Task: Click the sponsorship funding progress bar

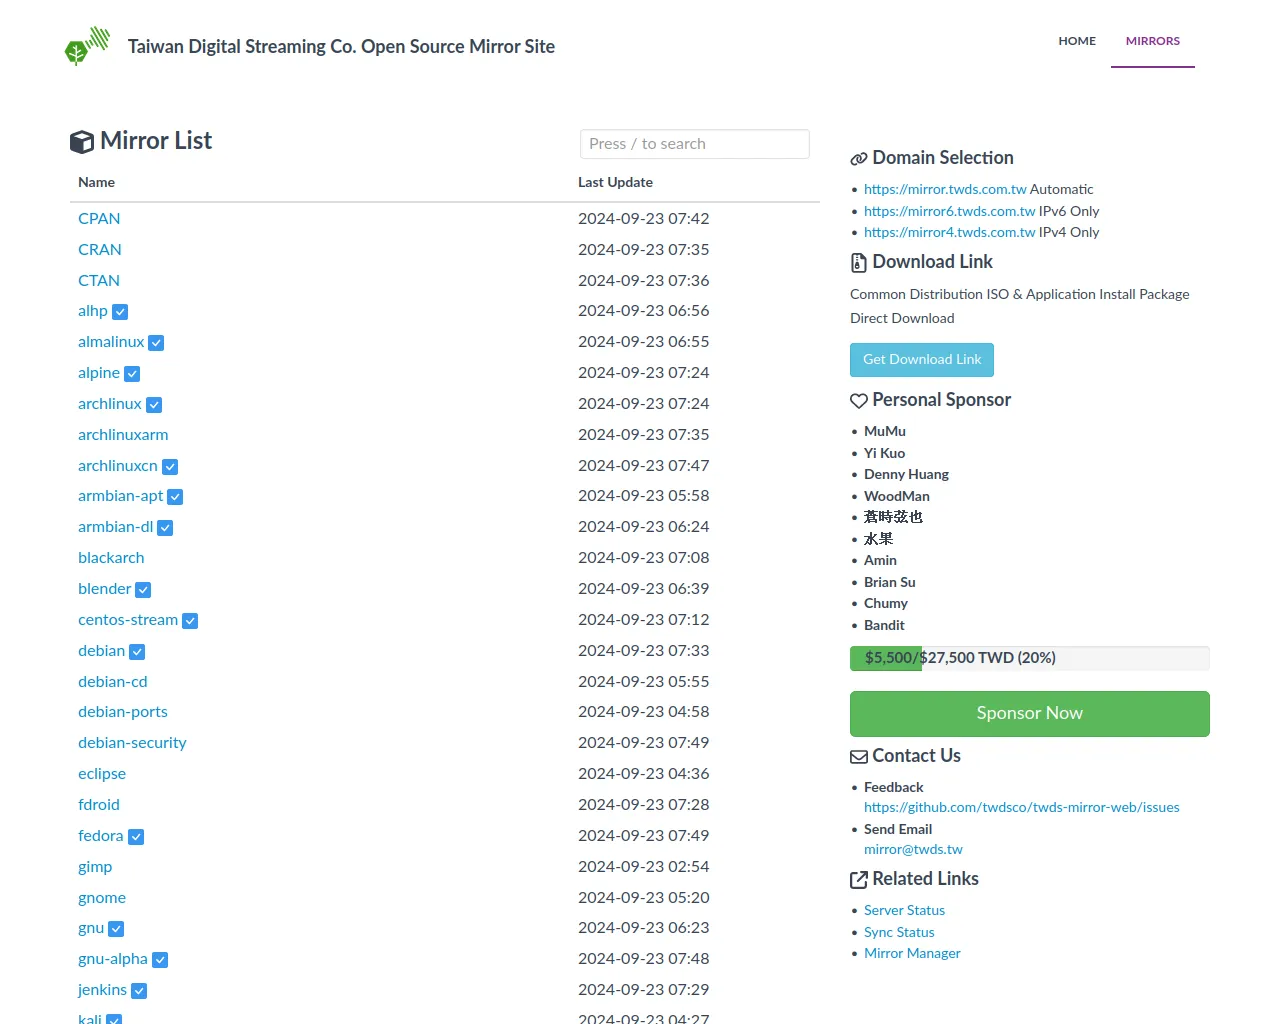Action: coord(1029,658)
